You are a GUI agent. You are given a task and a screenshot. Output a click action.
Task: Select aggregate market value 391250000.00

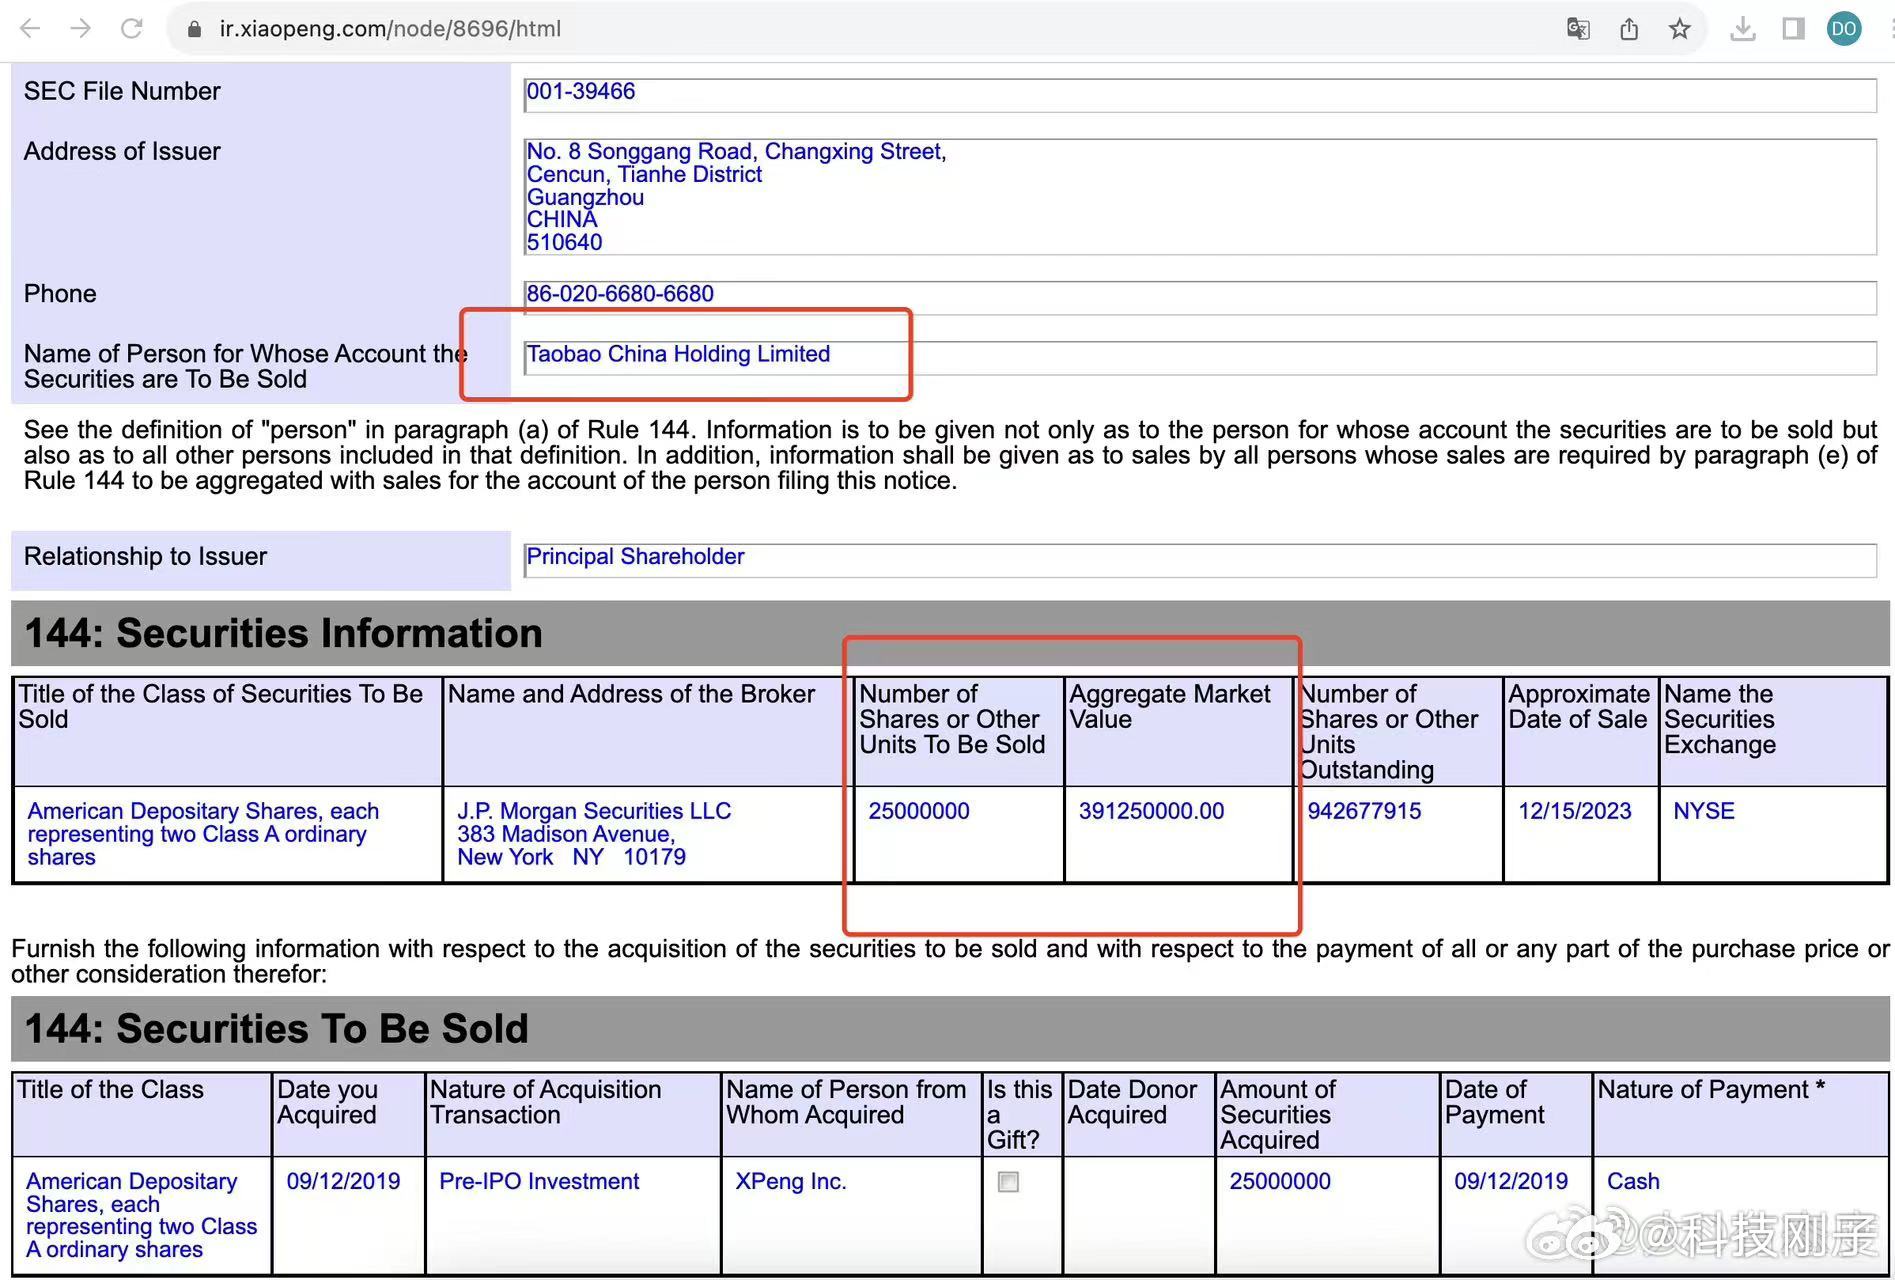(1151, 811)
